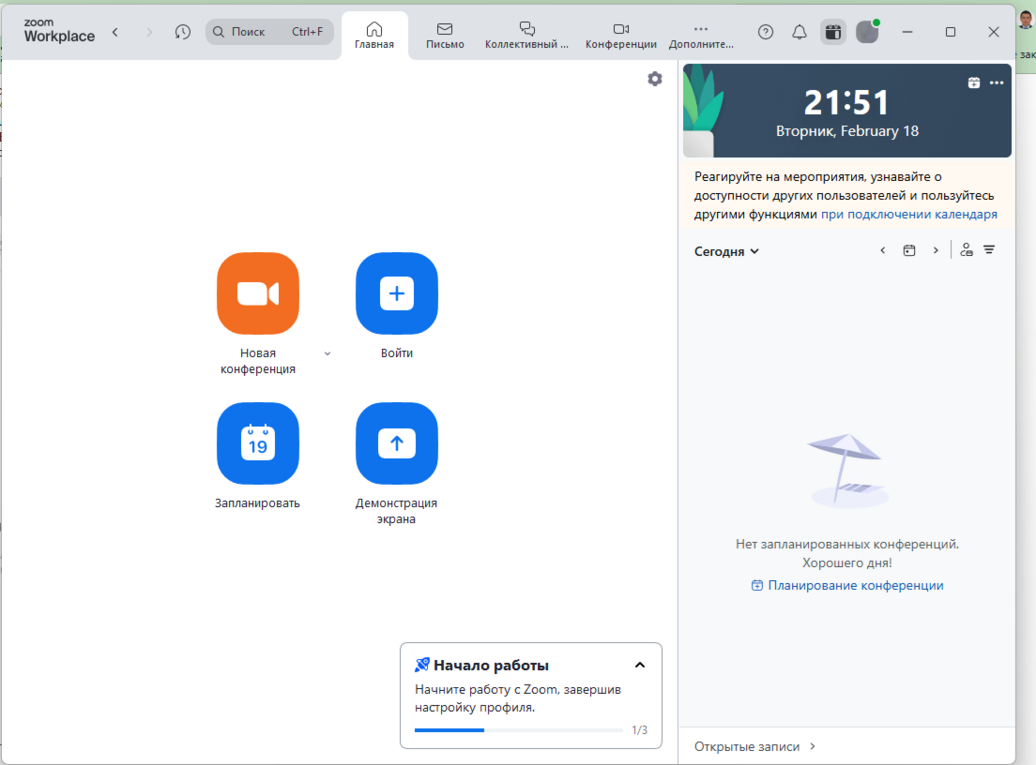Start a new conference with the orange camera icon
Viewport: 1036px width, 765px height.
coord(257,293)
